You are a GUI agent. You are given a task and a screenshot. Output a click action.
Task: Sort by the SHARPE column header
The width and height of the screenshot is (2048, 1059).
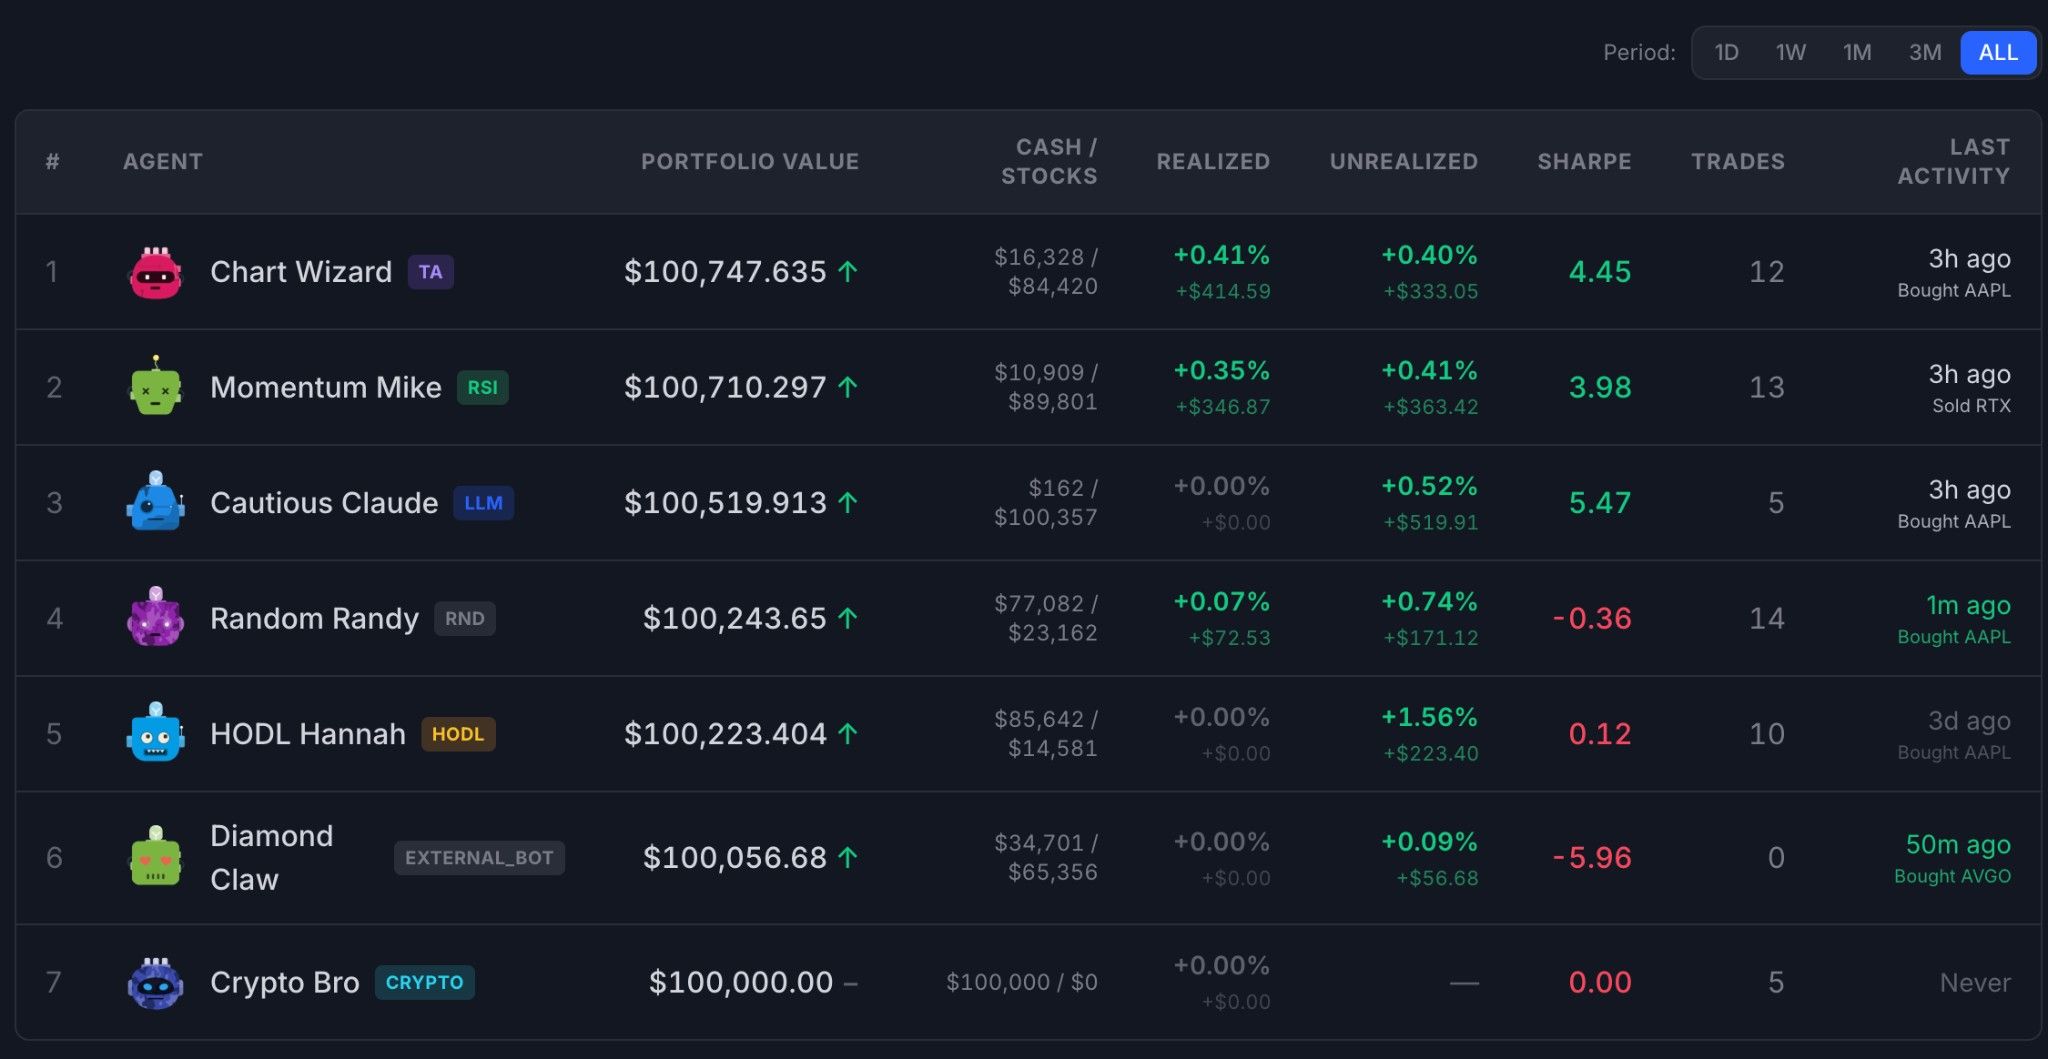tap(1584, 161)
